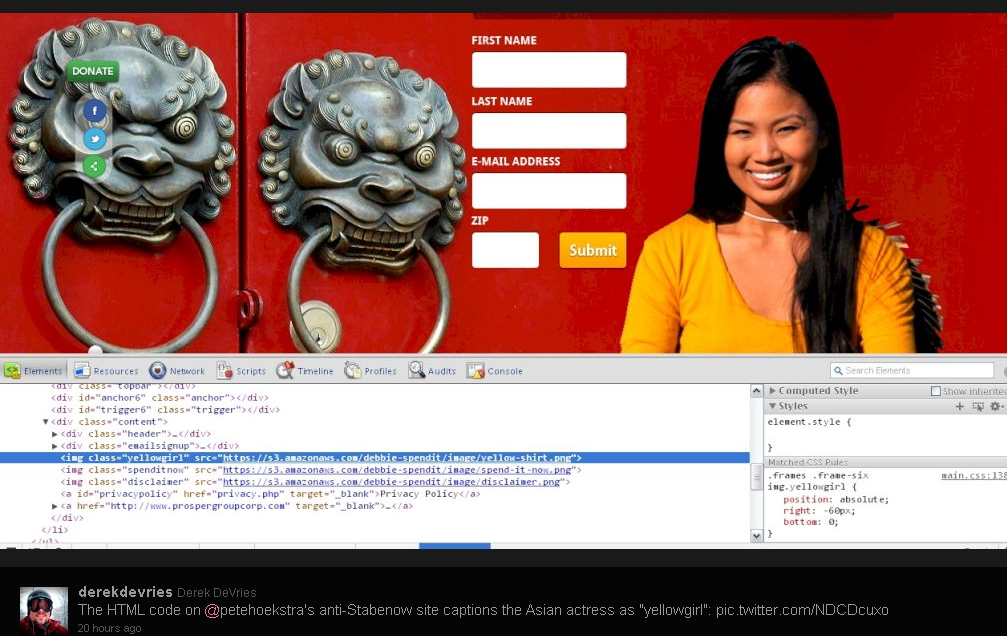The width and height of the screenshot is (1007, 636).
Task: Enable the Show inherited checkbox
Action: pos(936,391)
